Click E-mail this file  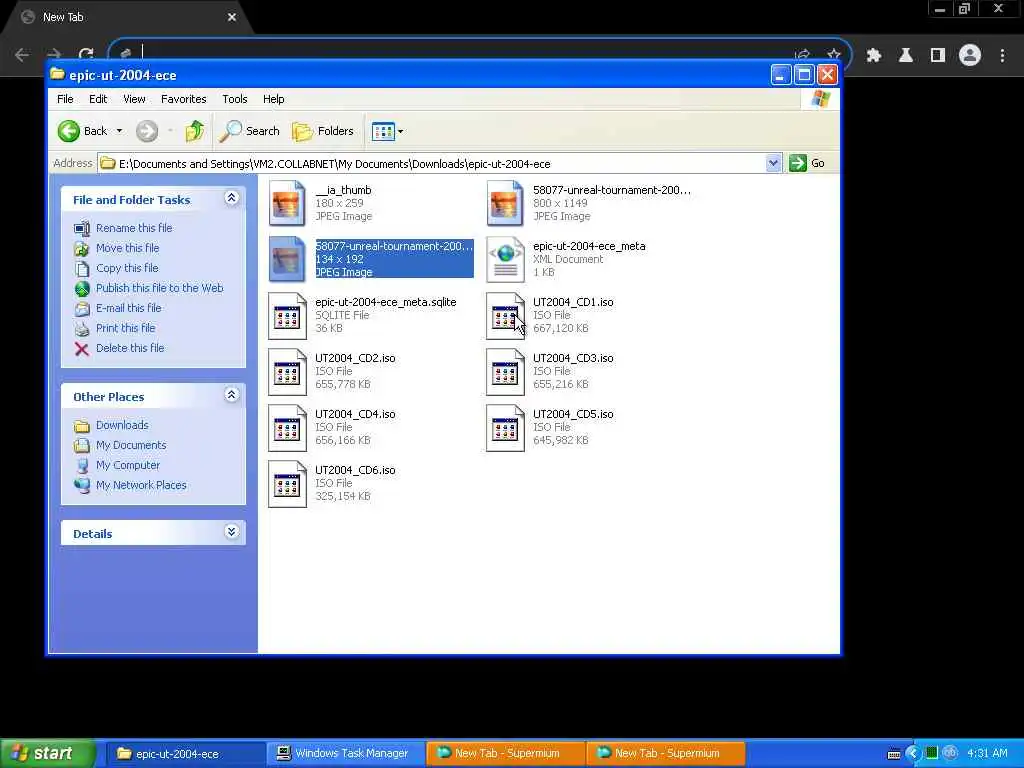pos(129,308)
